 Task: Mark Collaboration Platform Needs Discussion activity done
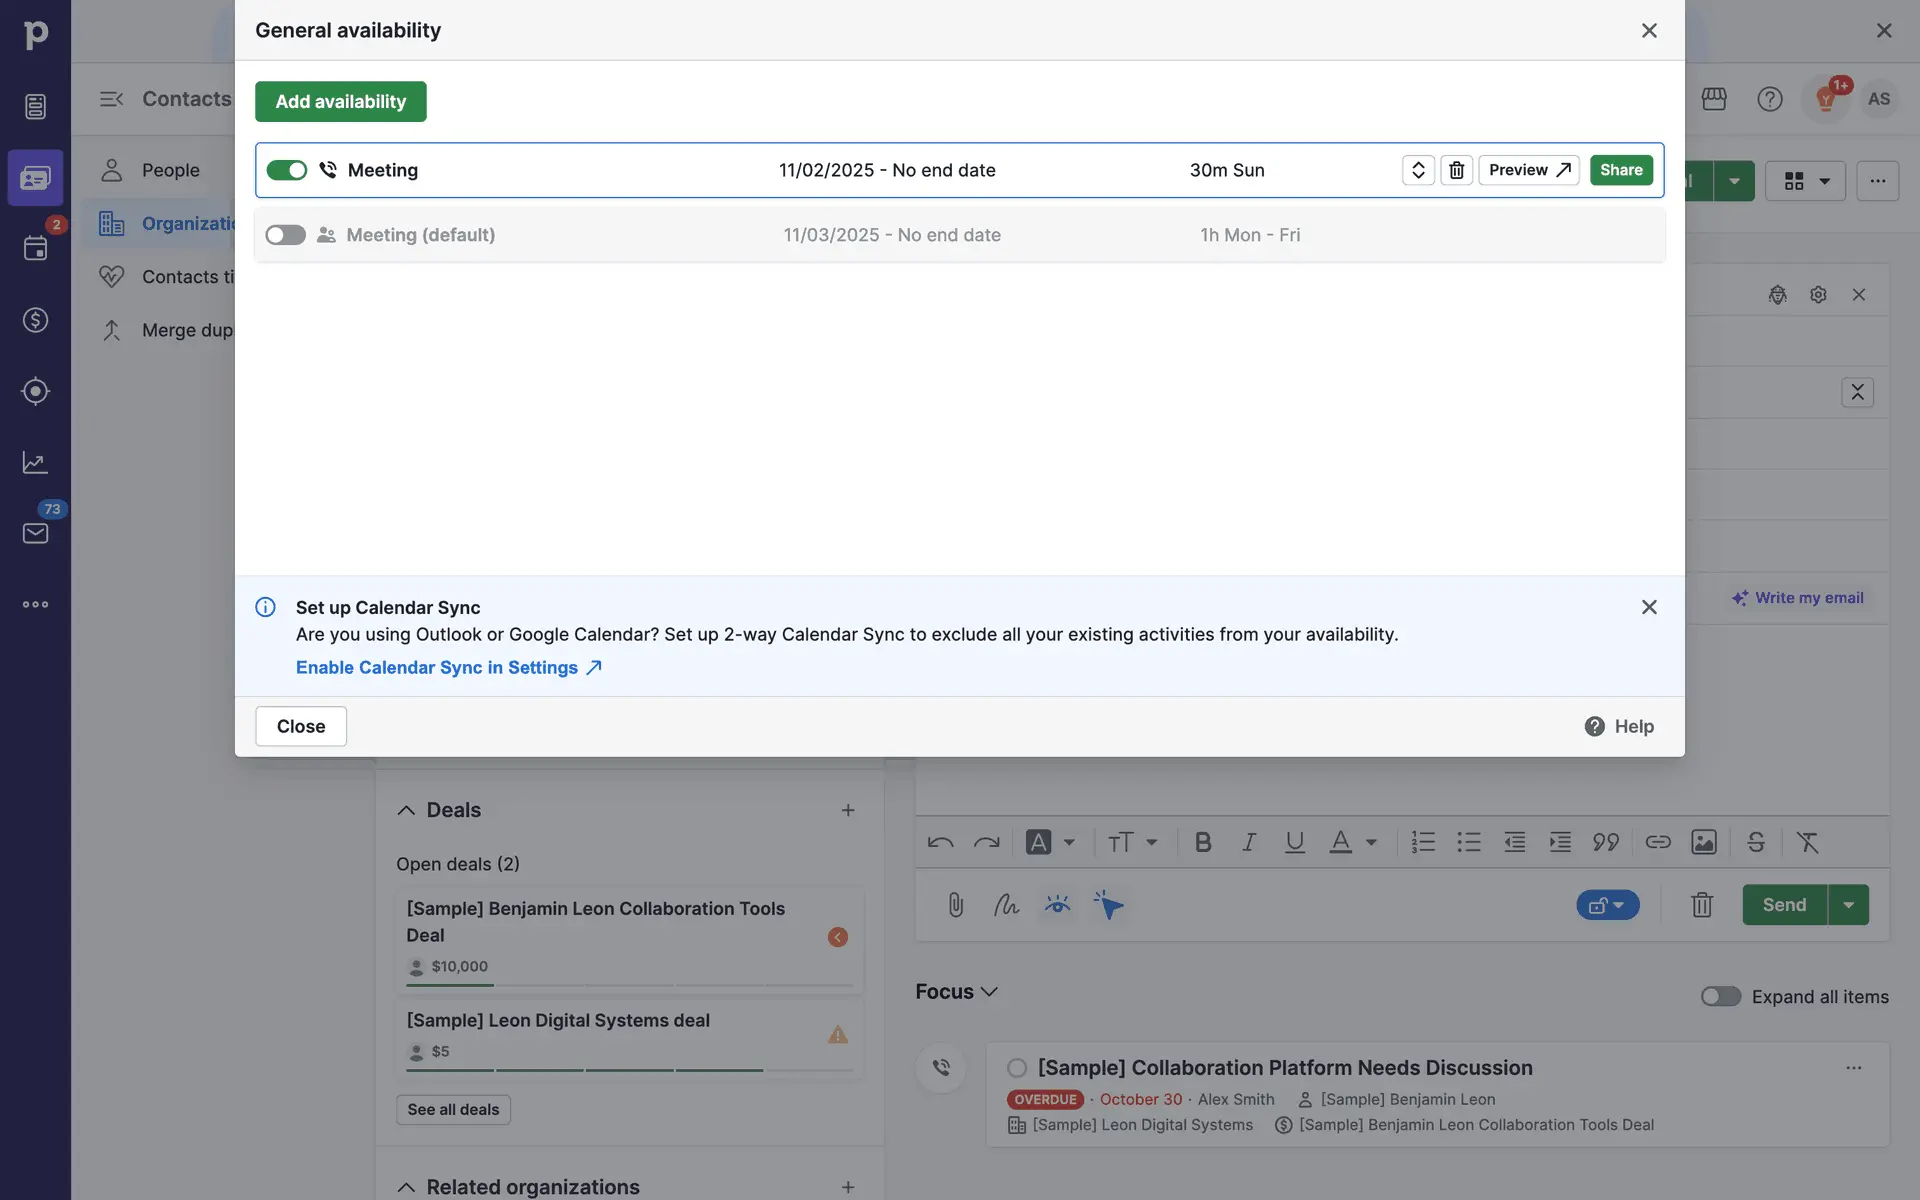pyautogui.click(x=1017, y=1068)
